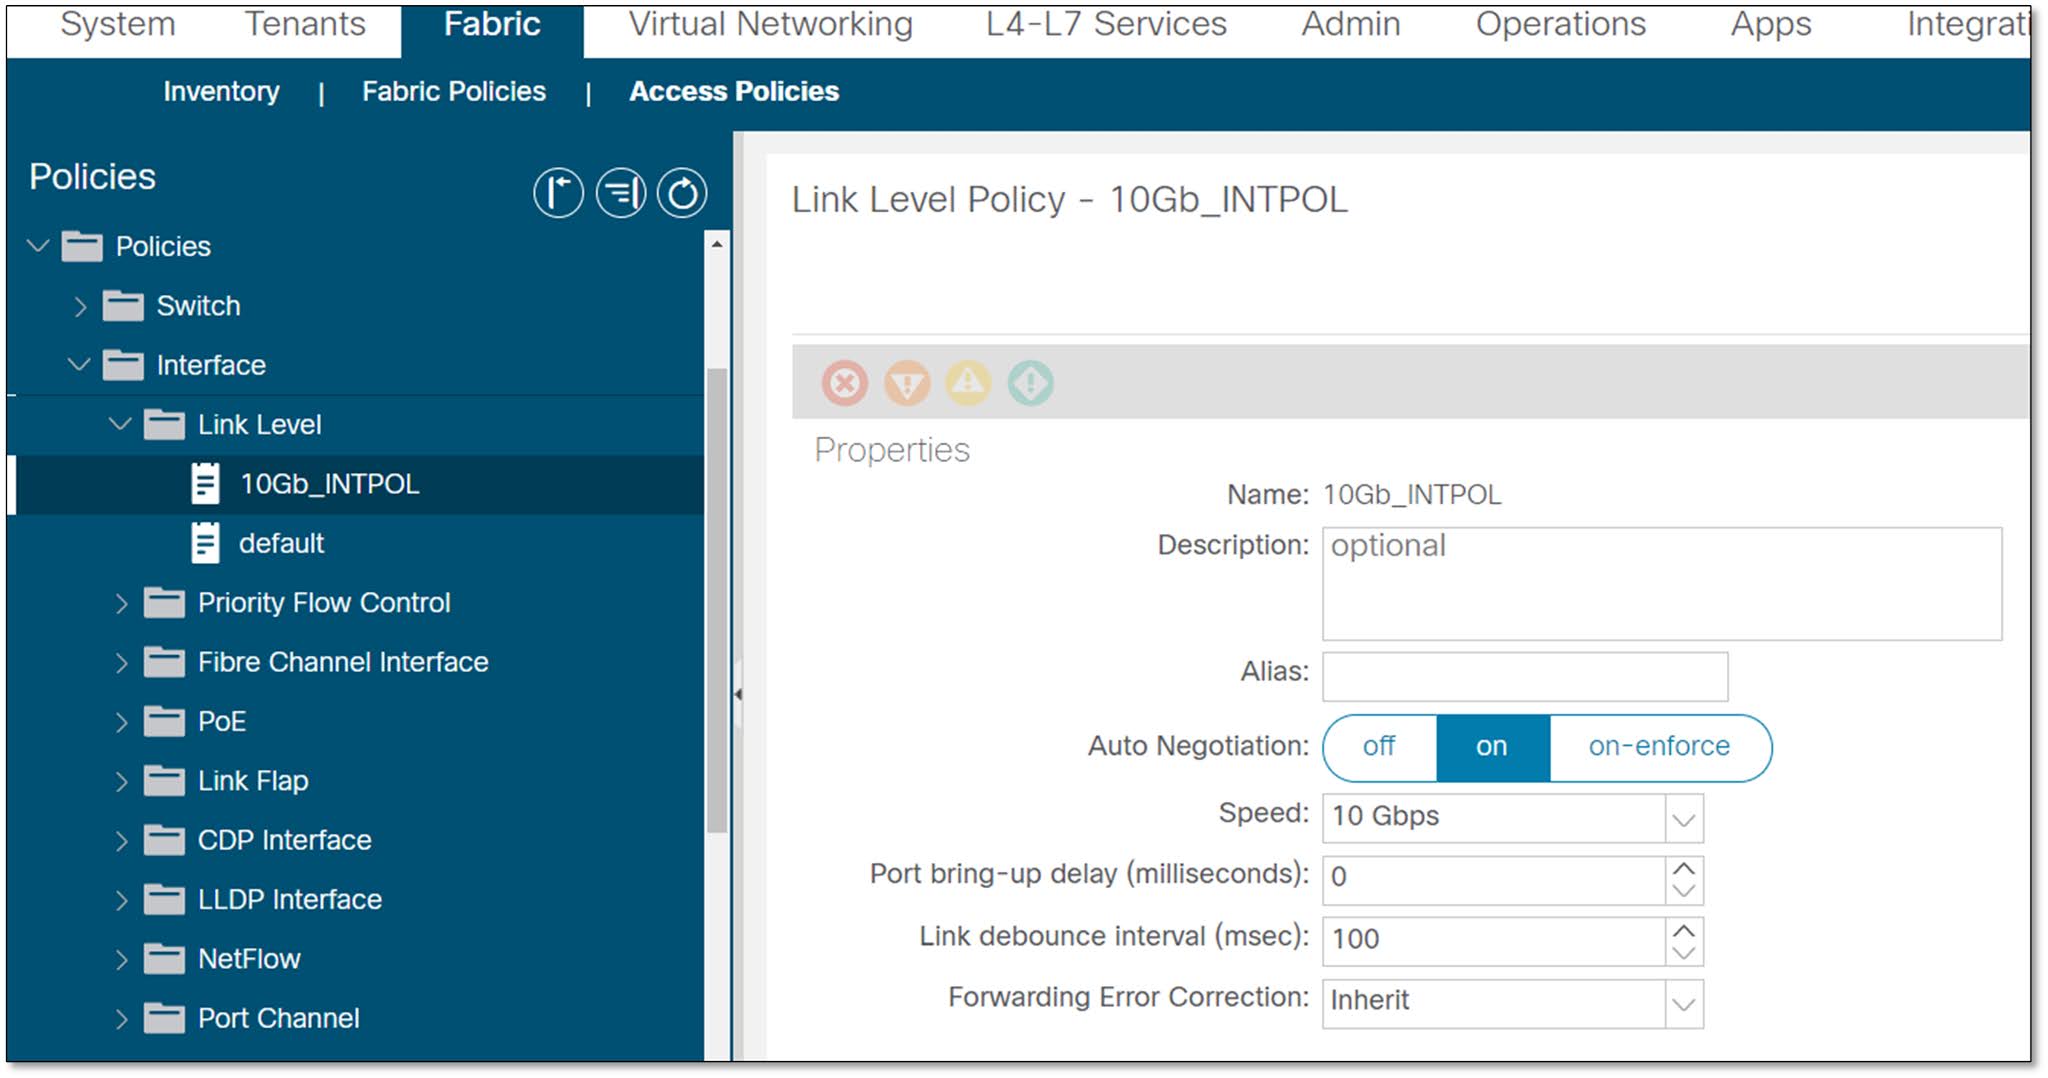
Task: Select the 10Gb_INTPOL policy document icon
Action: [x=206, y=484]
